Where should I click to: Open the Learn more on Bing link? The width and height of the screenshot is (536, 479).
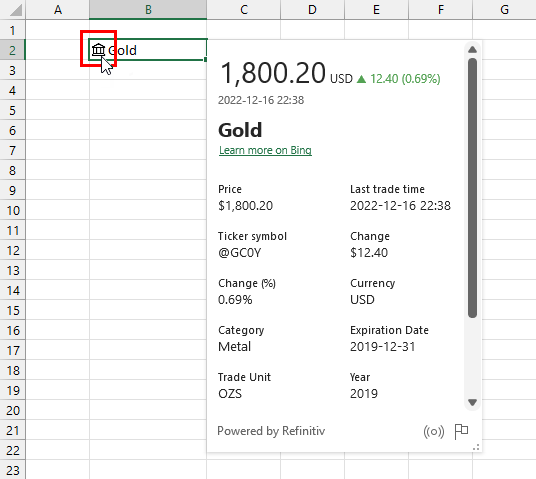tap(265, 150)
